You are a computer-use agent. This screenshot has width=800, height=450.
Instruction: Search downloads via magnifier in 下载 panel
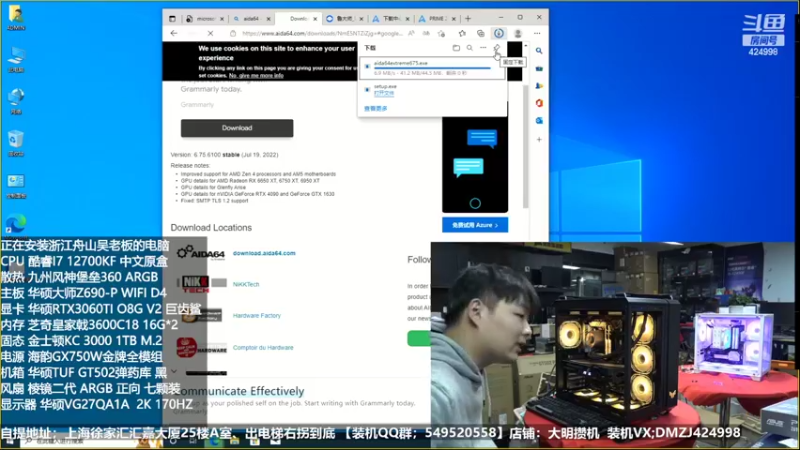tap(469, 47)
